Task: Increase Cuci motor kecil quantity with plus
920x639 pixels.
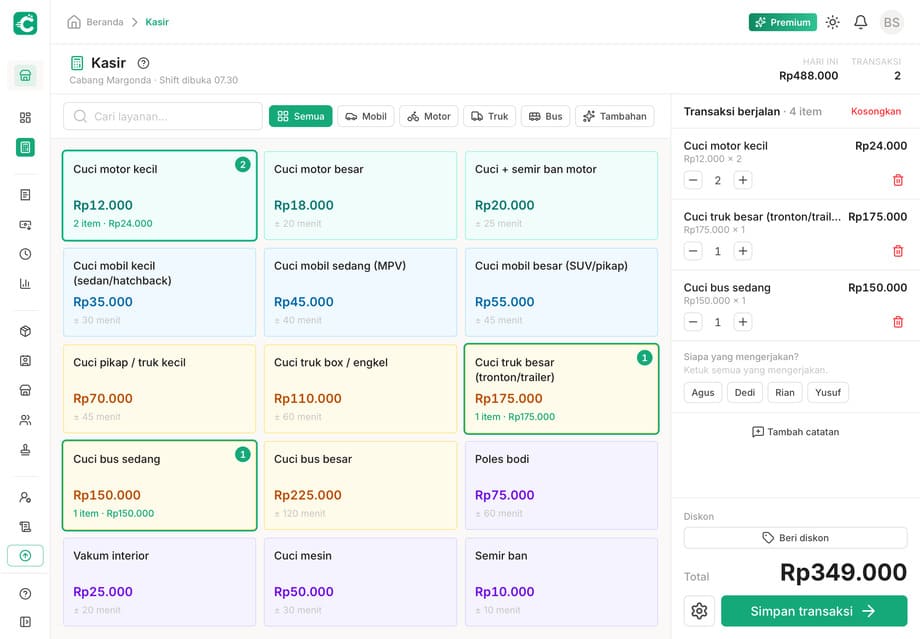Action: 743,180
